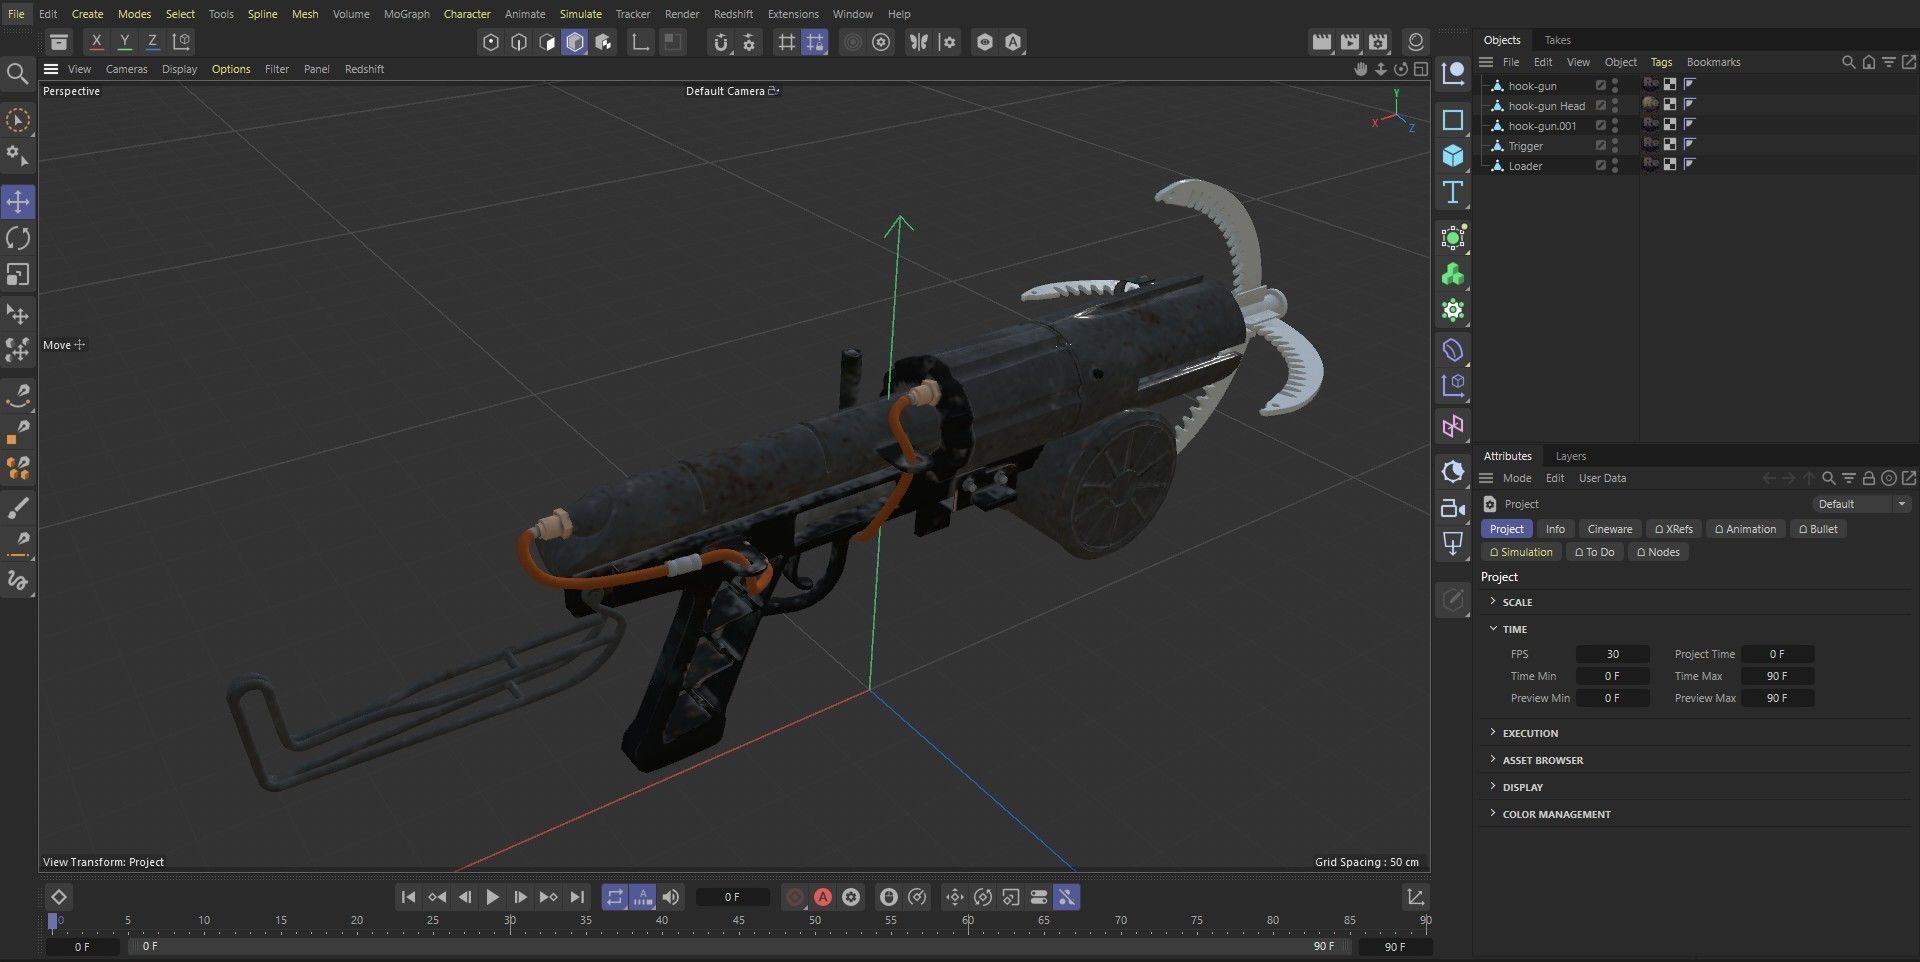1920x962 pixels.
Task: Add a Cube primitive from the side palette
Action: (1453, 156)
